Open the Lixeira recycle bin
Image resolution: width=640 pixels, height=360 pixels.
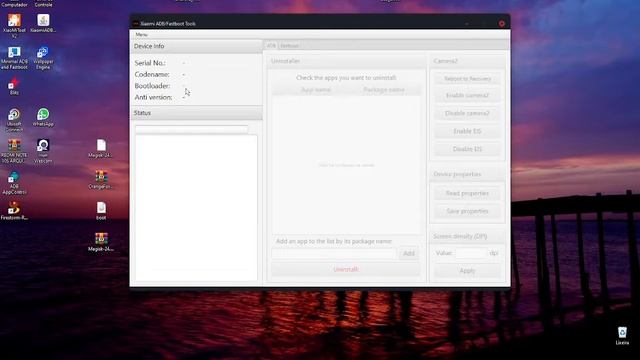pos(622,336)
